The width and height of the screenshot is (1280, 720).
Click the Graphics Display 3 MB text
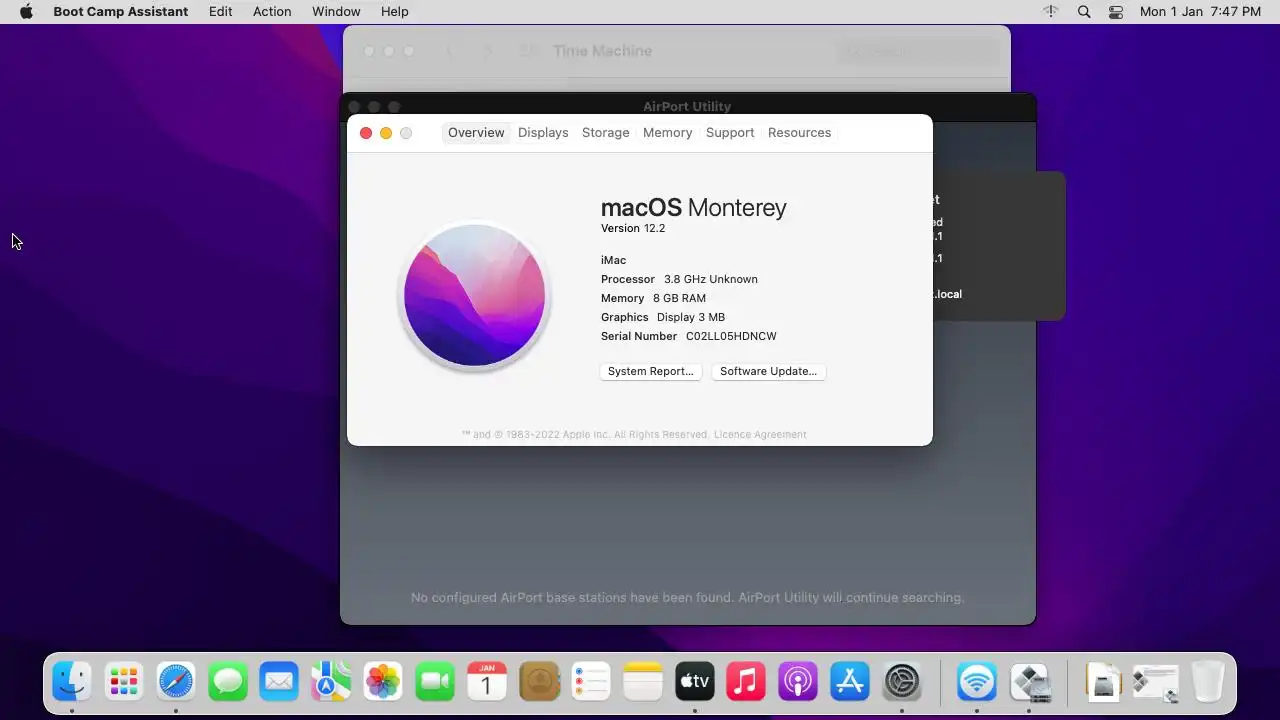pyautogui.click(x=663, y=317)
